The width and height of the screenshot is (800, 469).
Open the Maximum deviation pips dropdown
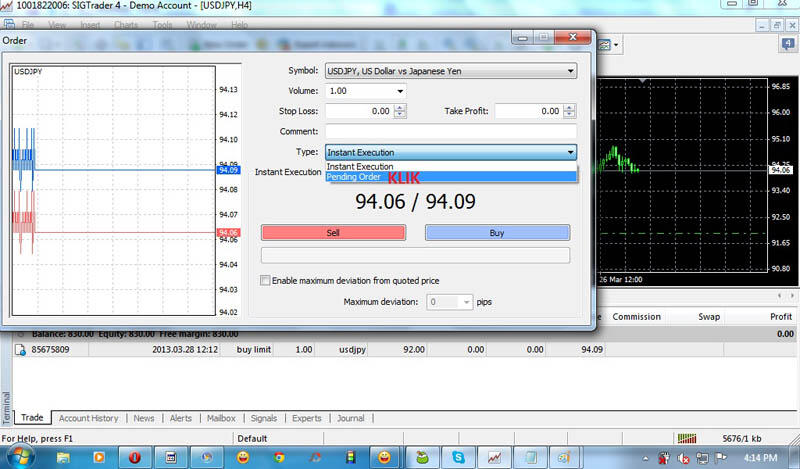[x=466, y=302]
